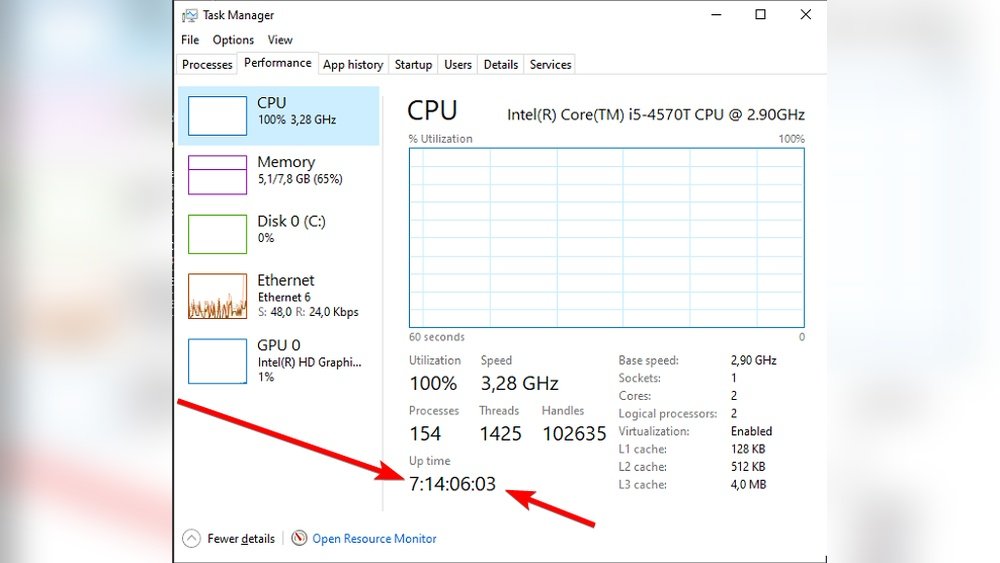
Task: Switch to the App history tab
Action: [353, 65]
